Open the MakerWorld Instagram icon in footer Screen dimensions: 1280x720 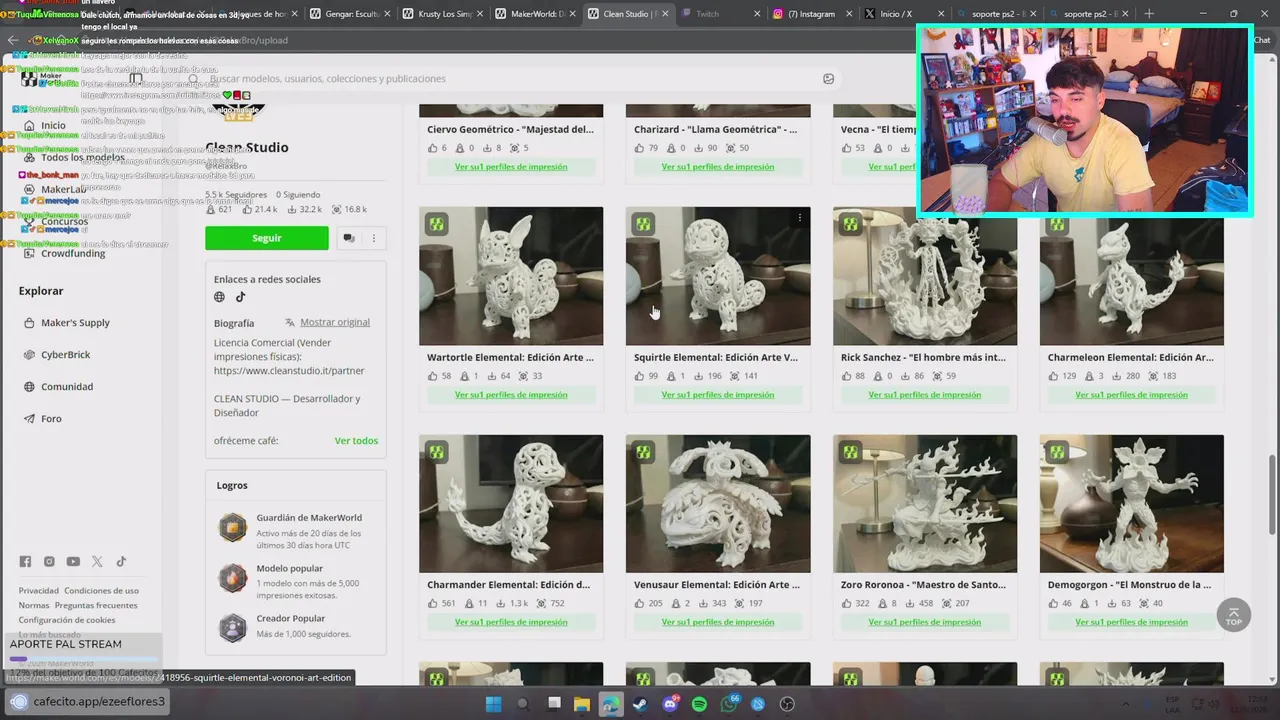pos(49,562)
